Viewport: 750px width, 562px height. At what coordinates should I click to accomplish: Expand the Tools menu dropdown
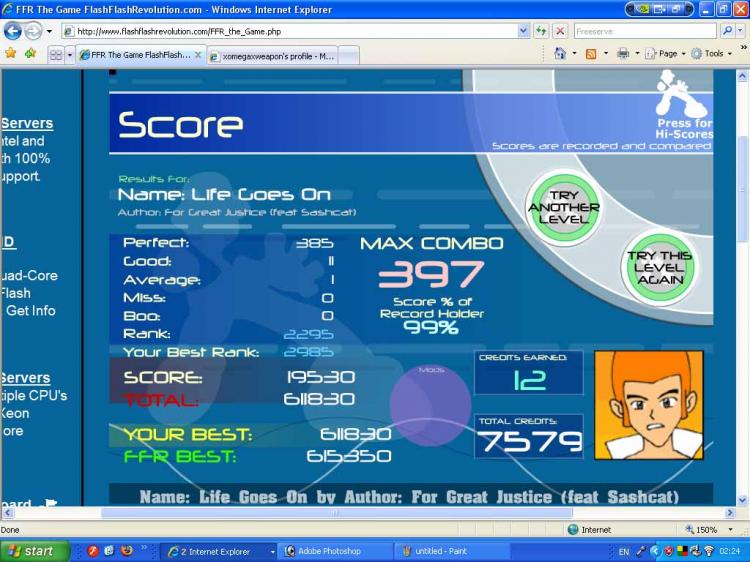tap(712, 54)
